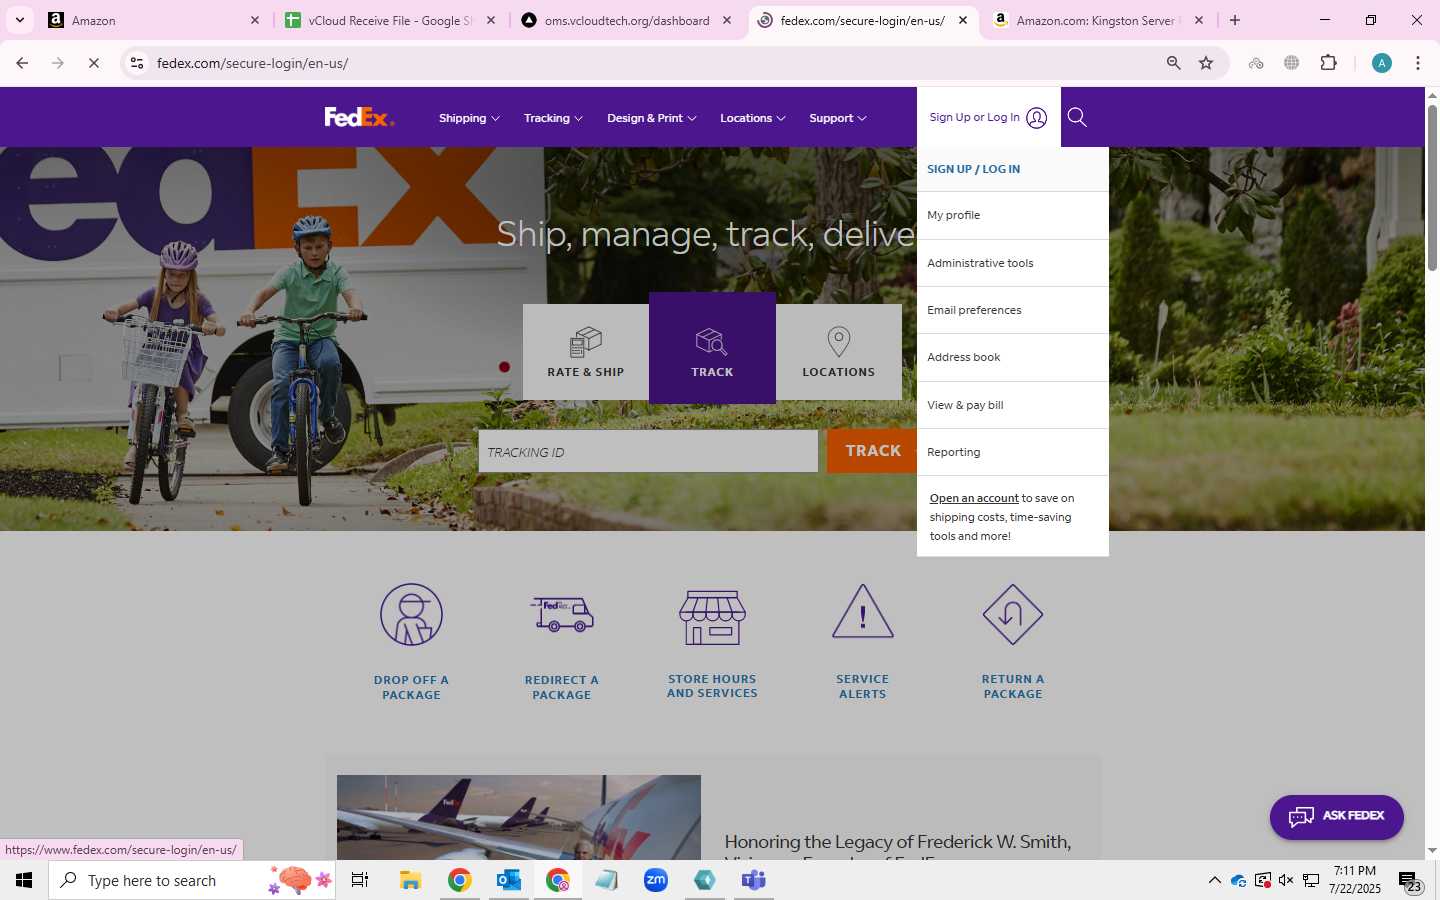
Task: Bookmark this page with star icon
Action: click(x=1206, y=63)
